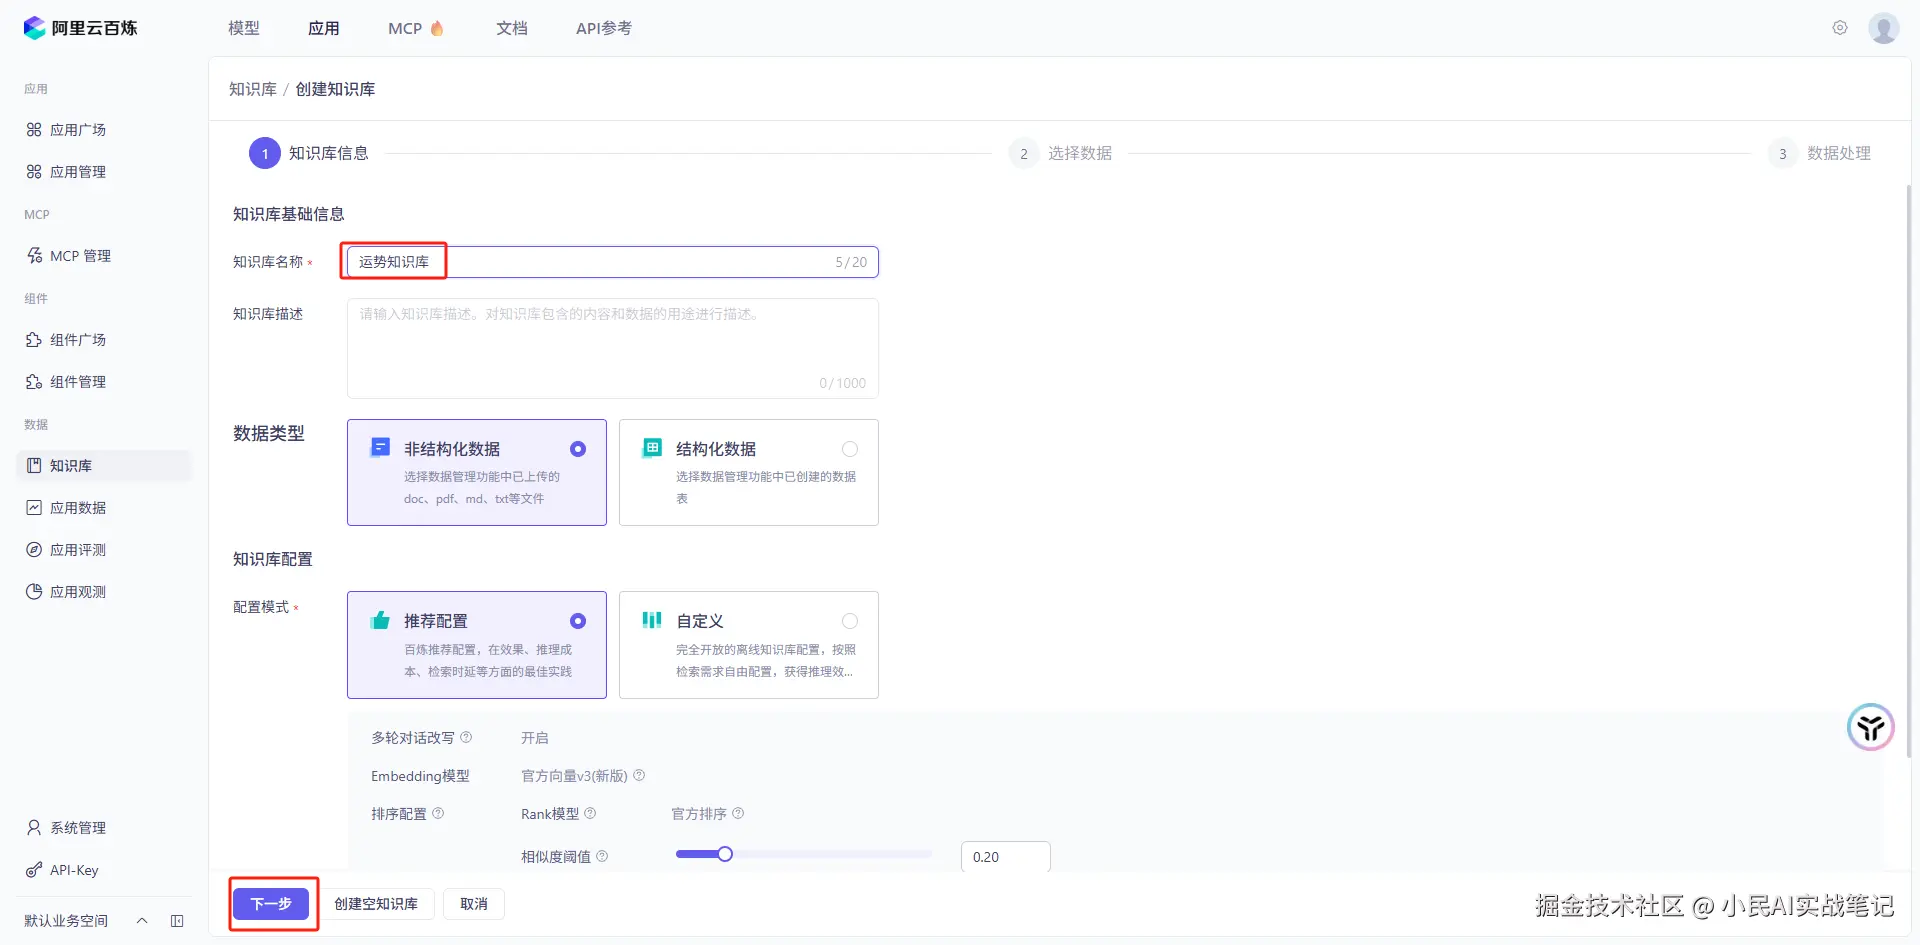Open the 文档 top navigation tab
This screenshot has width=1920, height=945.
pos(512,28)
